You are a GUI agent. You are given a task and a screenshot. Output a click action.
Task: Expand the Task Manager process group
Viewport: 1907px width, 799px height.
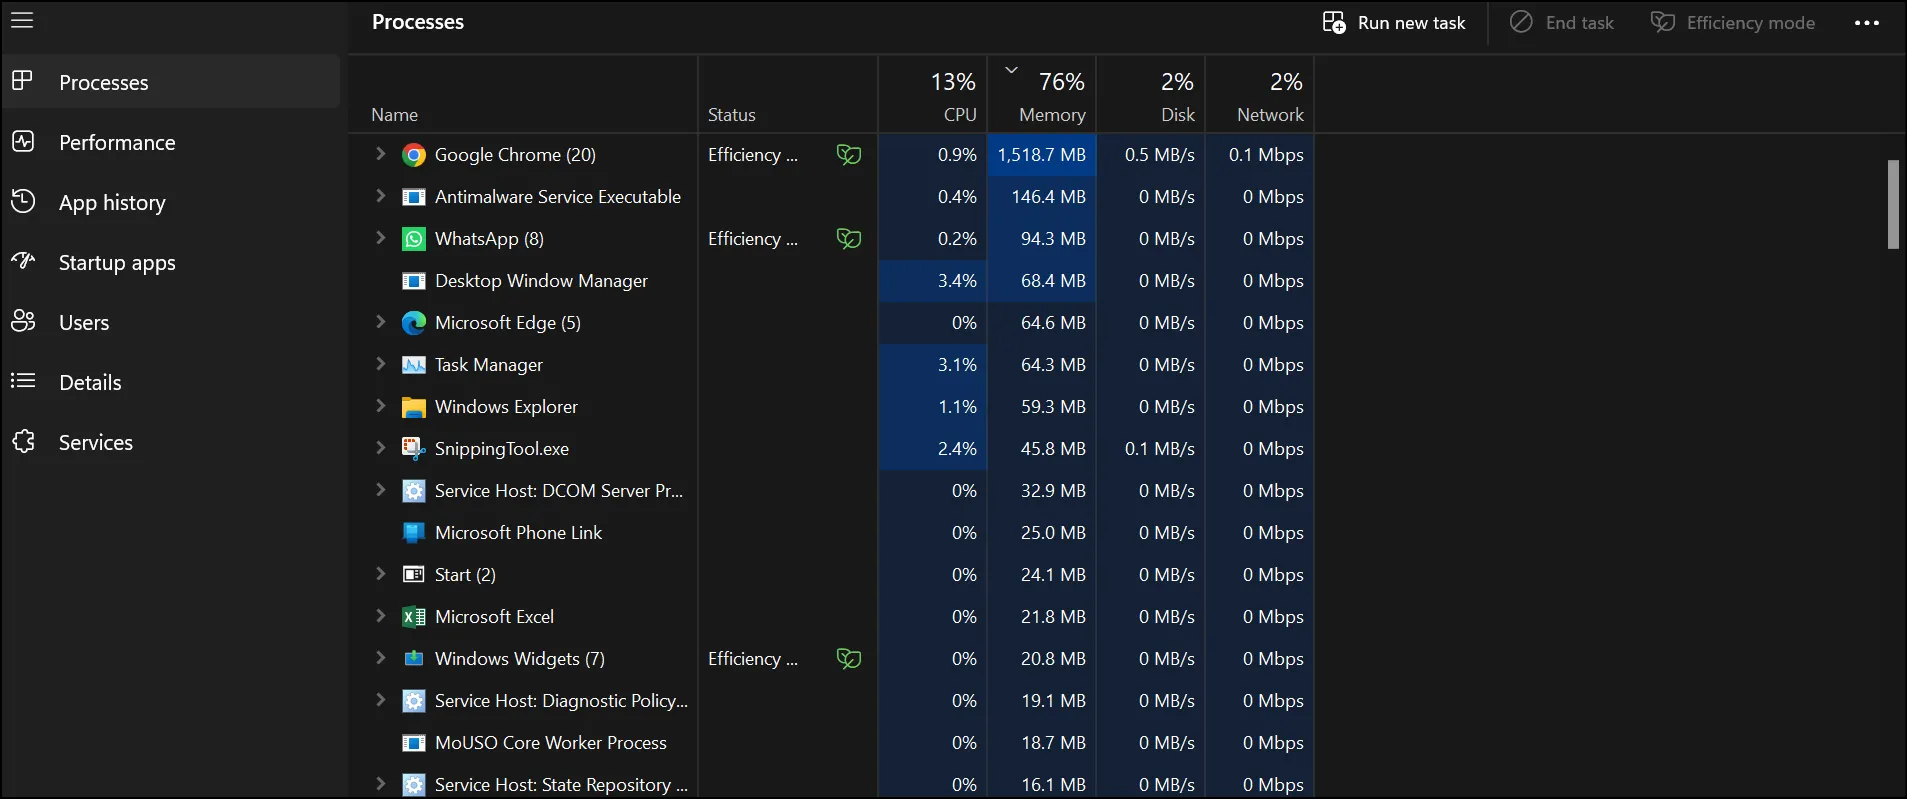(x=380, y=364)
